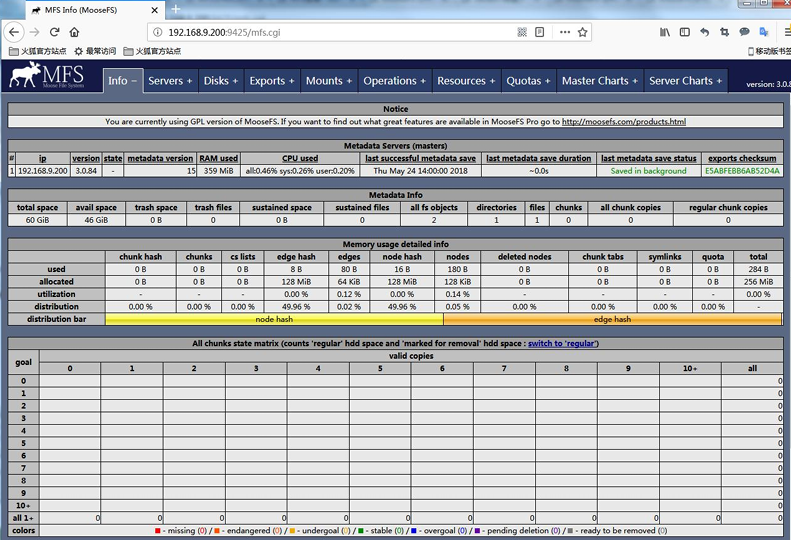Open the Quotas tab
This screenshot has height=540, width=791.
pos(528,81)
